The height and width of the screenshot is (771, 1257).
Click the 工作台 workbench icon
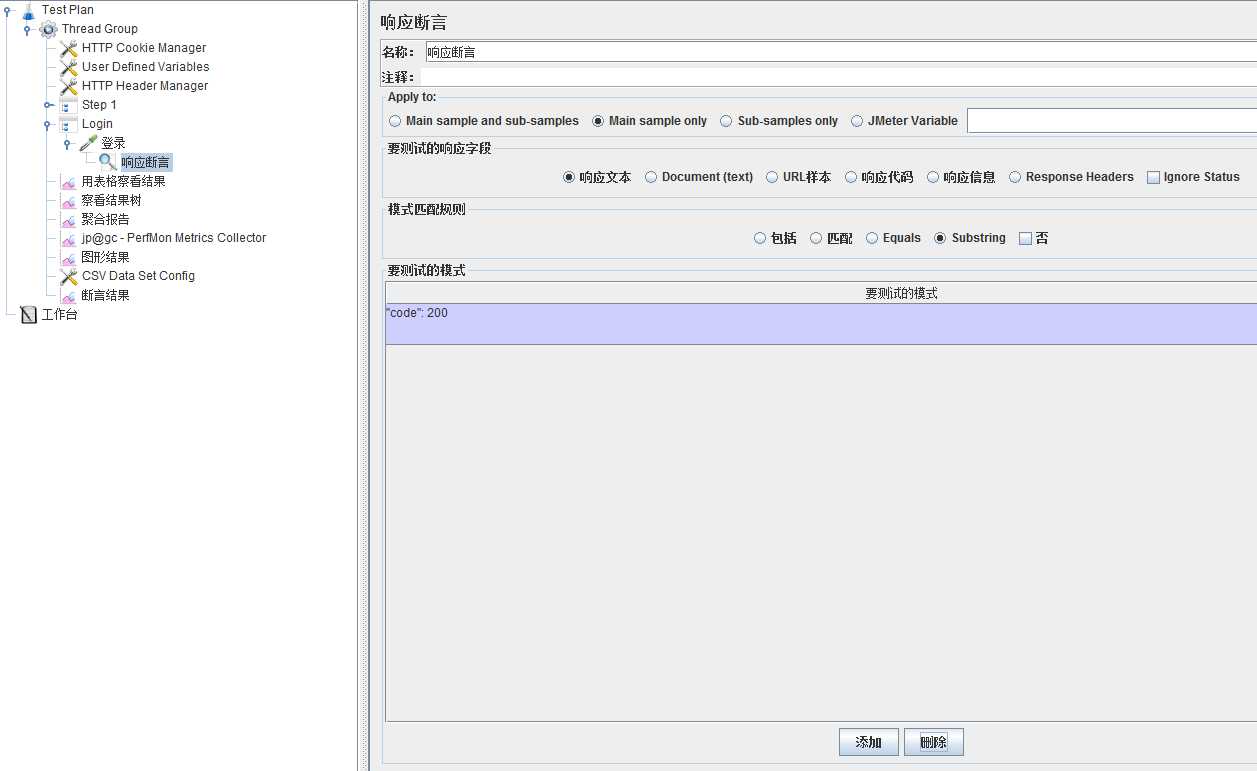28,315
